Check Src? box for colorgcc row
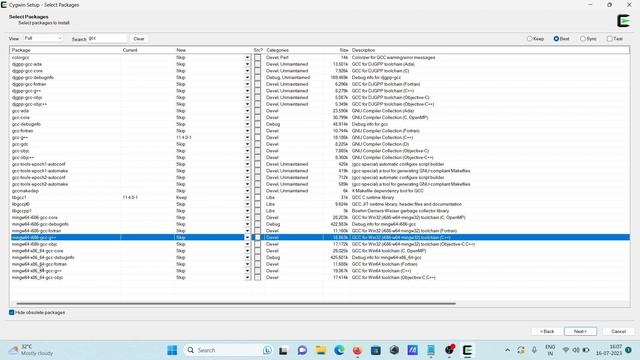The image size is (640, 360). pos(258,58)
